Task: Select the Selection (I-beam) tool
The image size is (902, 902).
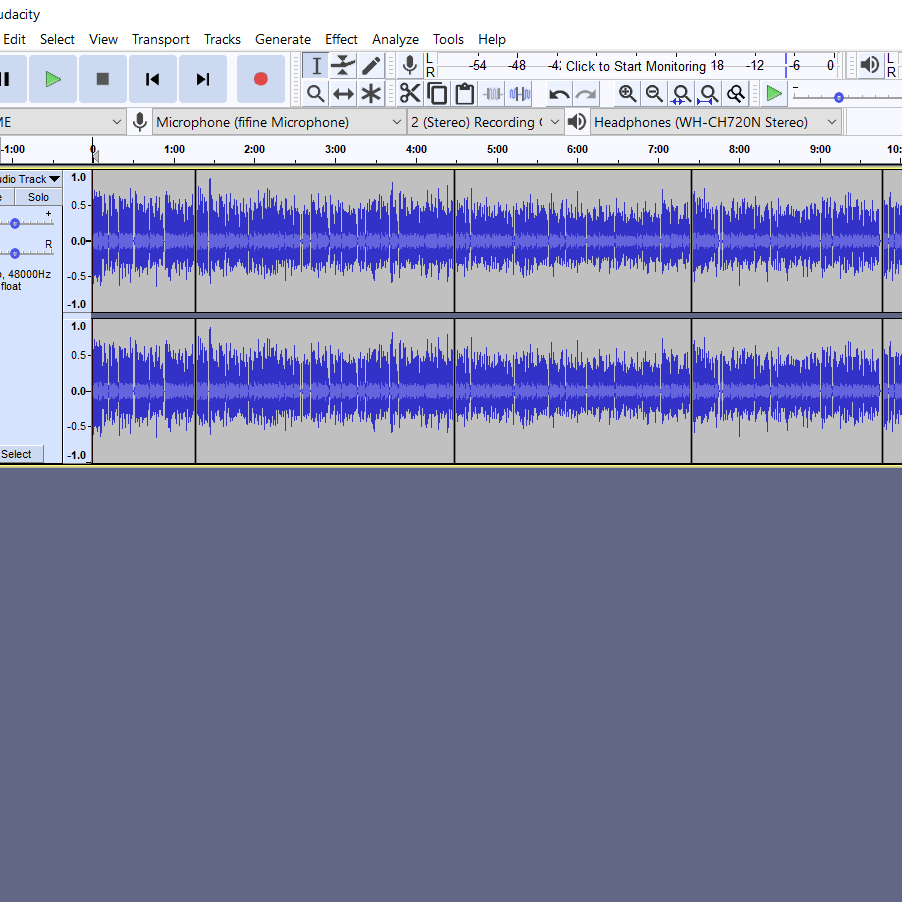Action: [x=316, y=66]
